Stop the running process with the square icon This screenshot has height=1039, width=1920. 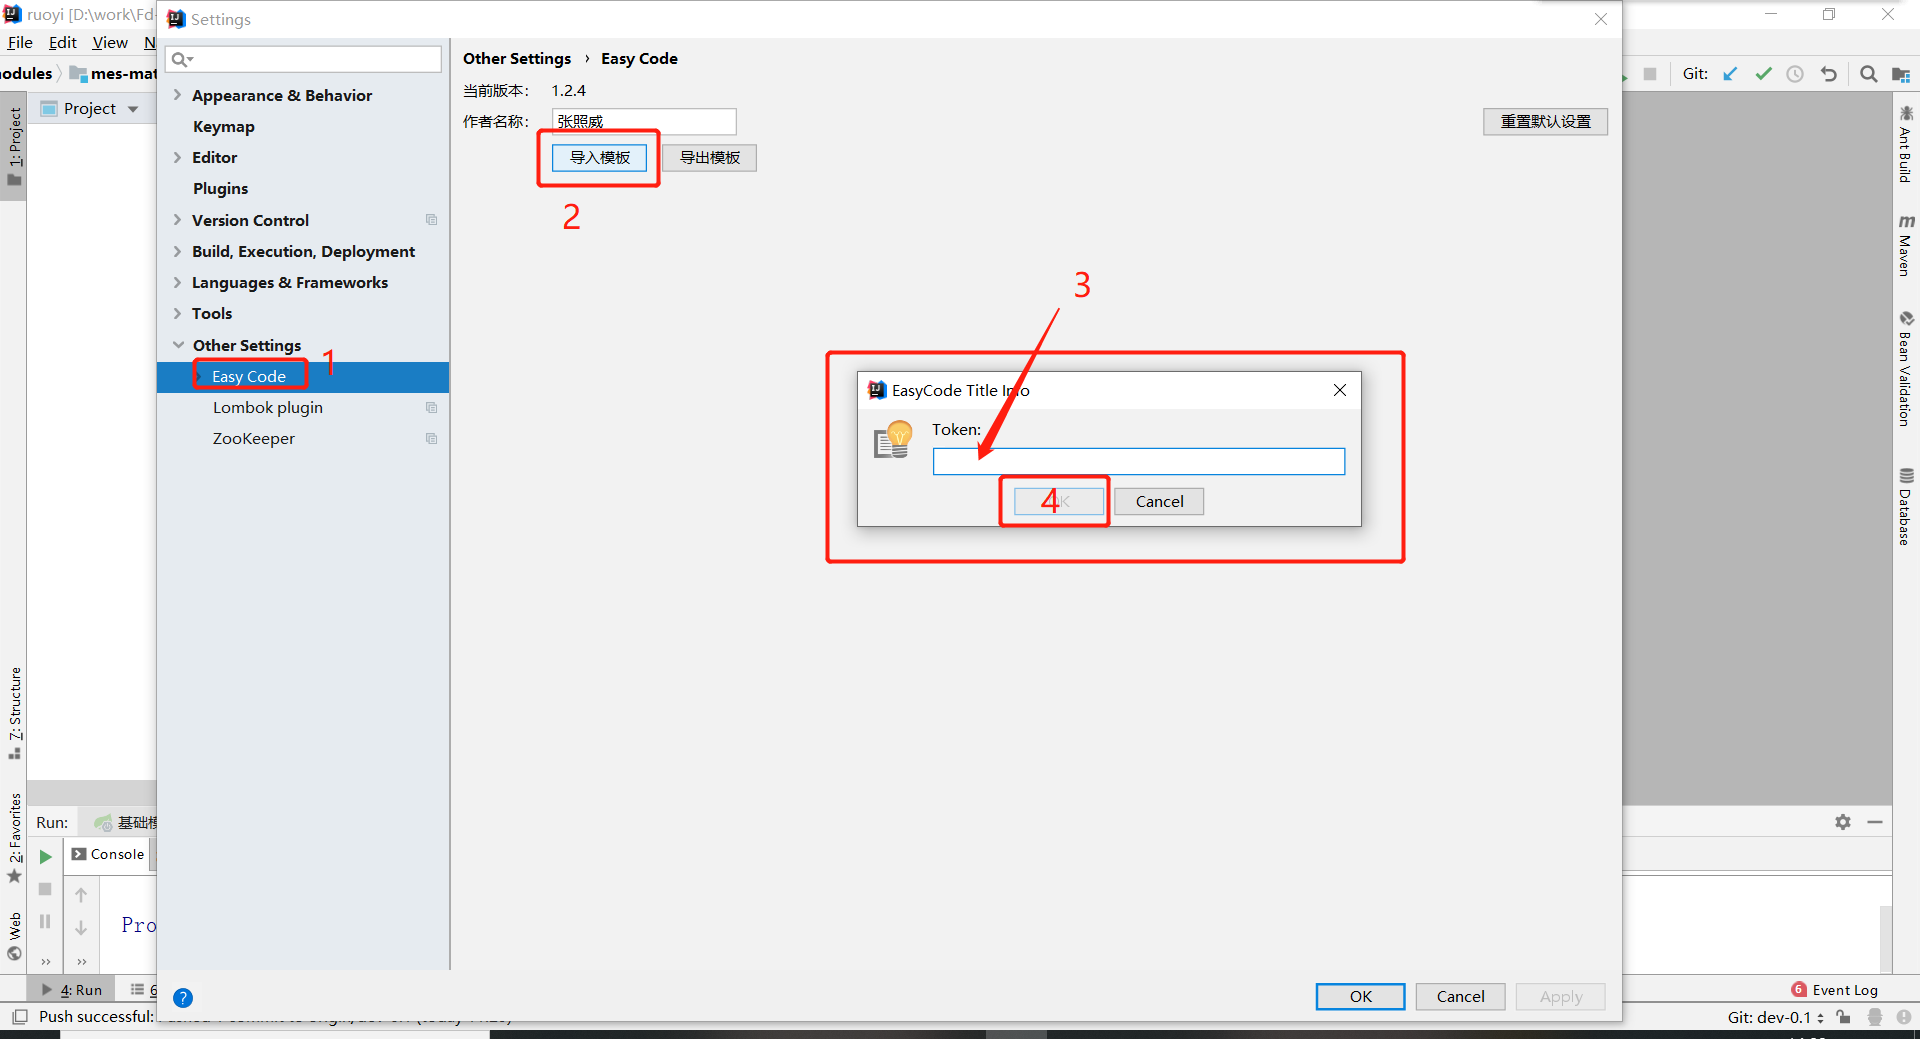[45, 890]
